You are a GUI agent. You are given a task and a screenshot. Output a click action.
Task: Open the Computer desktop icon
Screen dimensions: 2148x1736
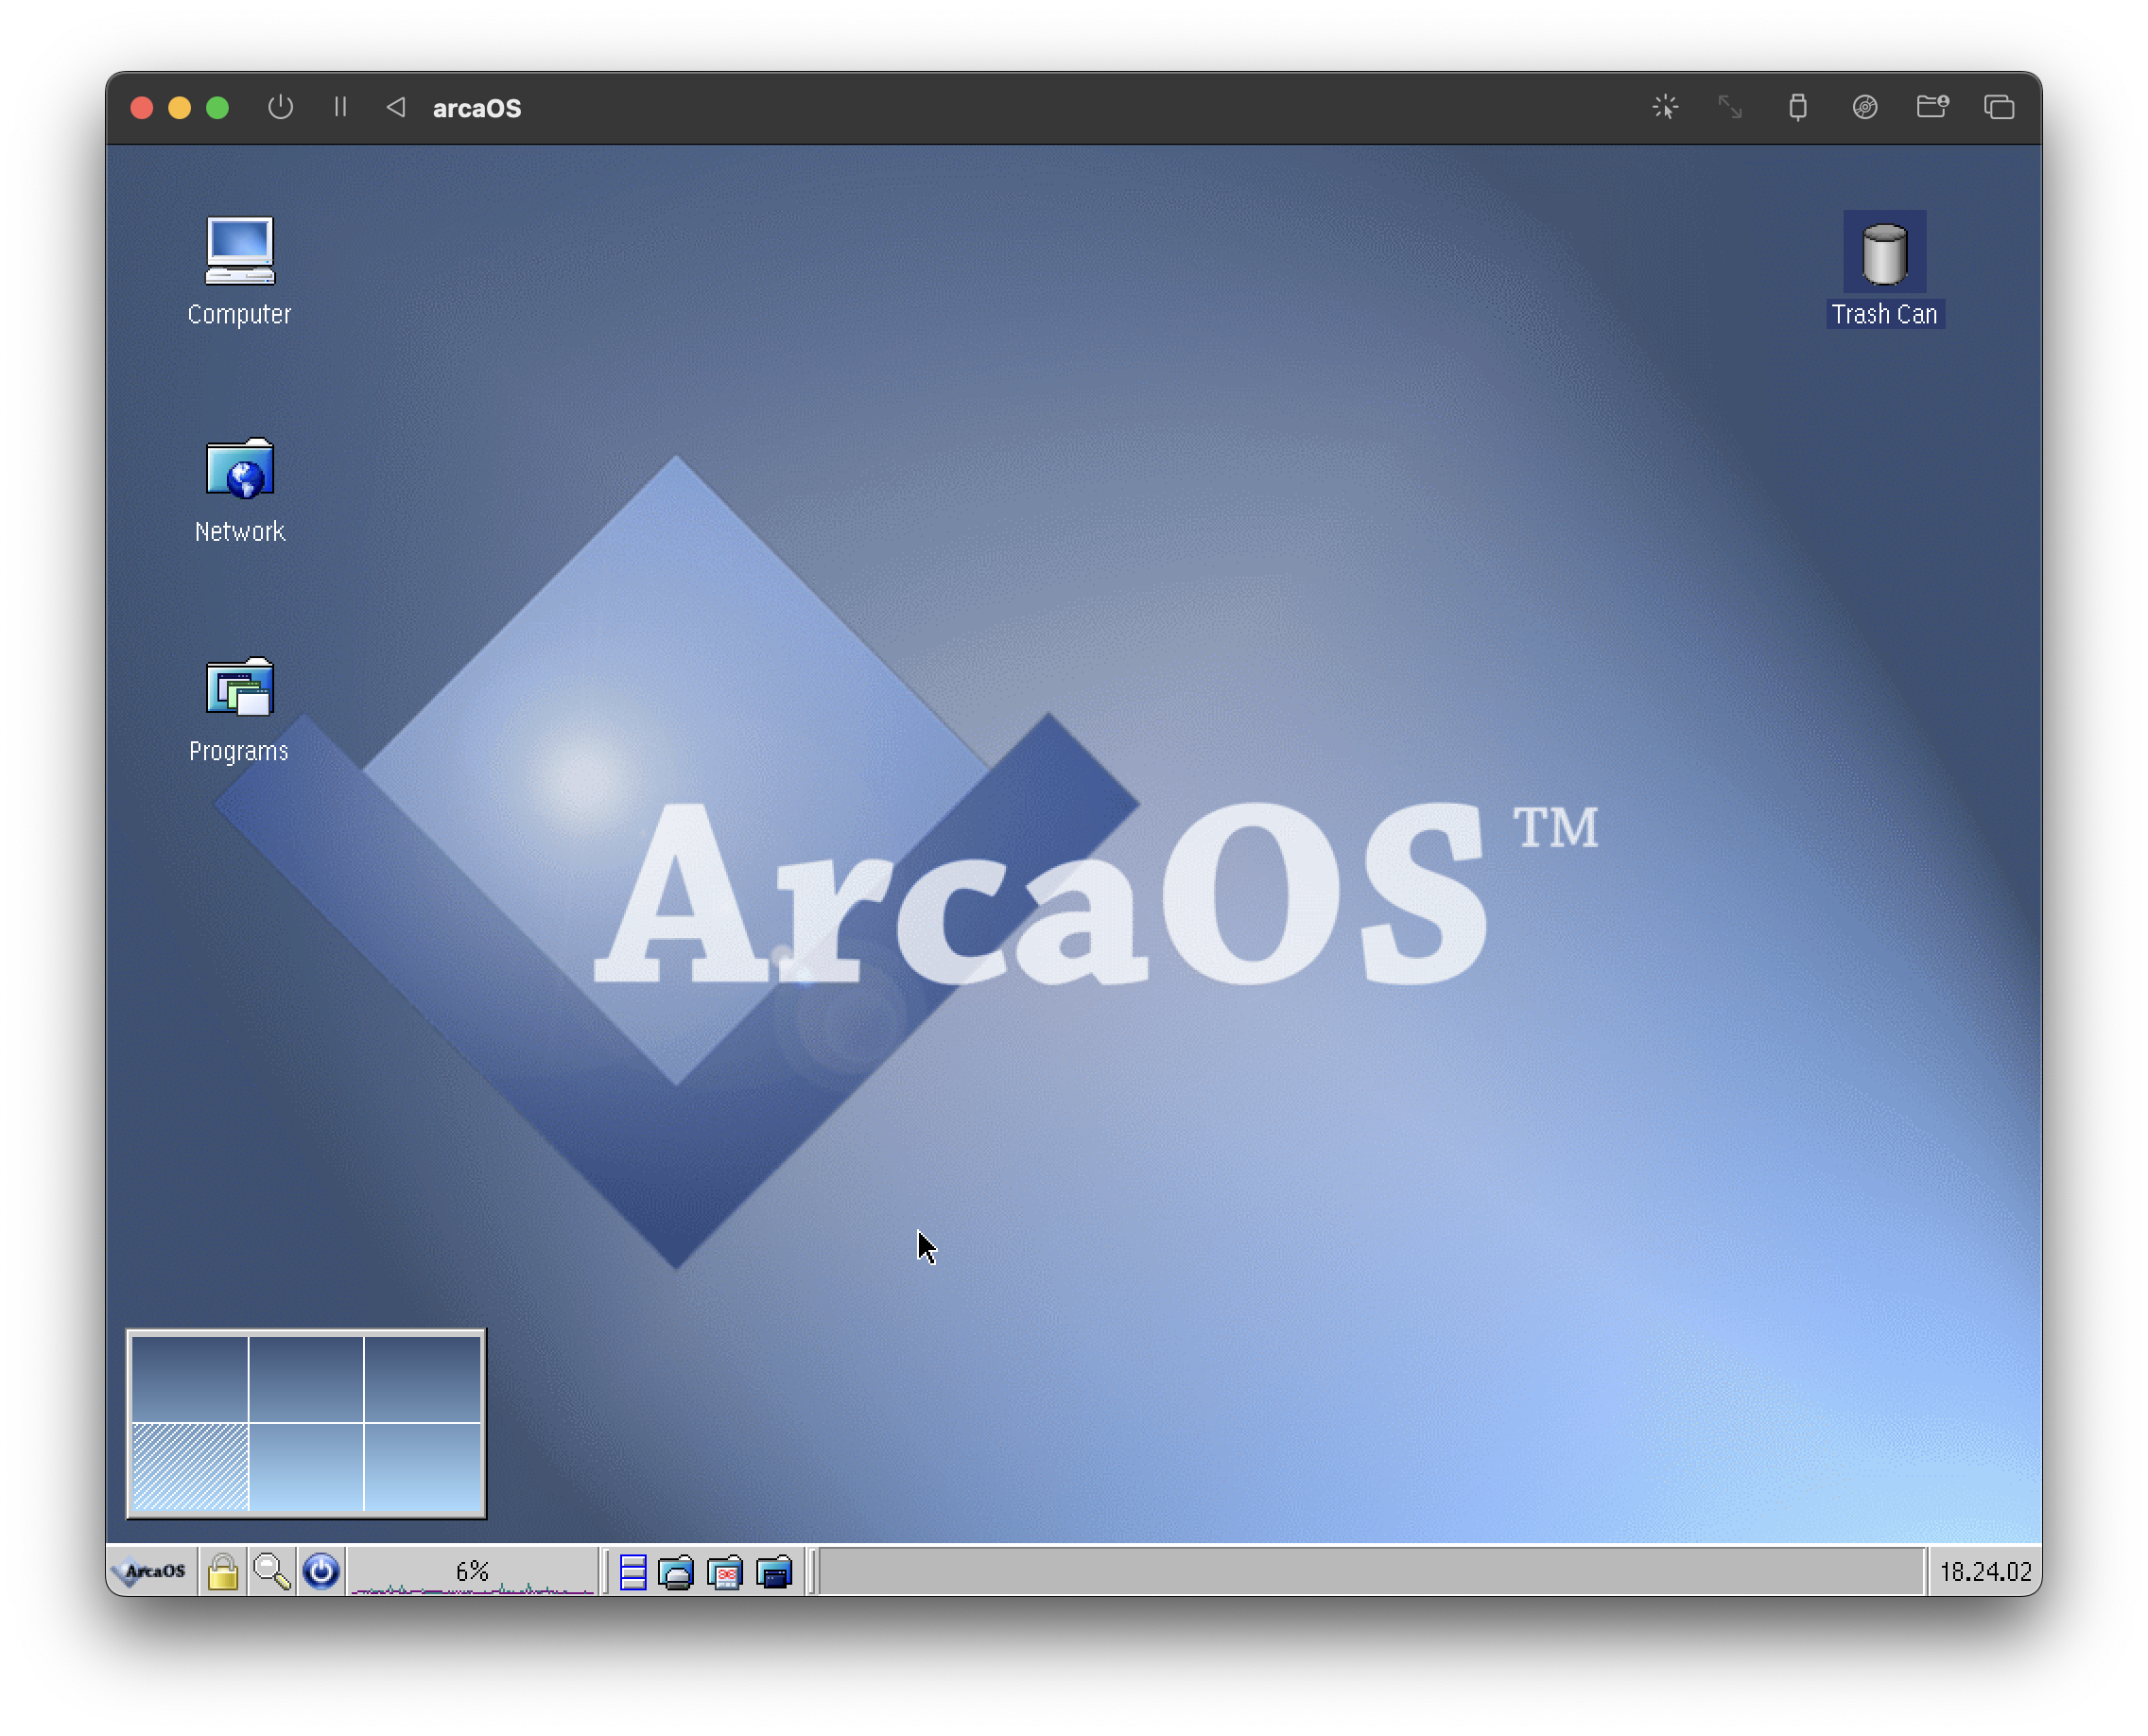(239, 251)
